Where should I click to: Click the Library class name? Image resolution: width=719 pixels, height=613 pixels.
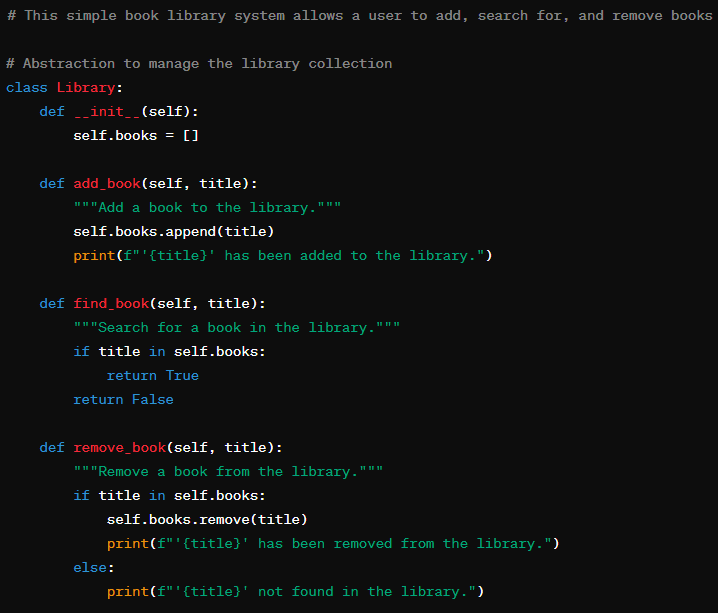coord(85,88)
